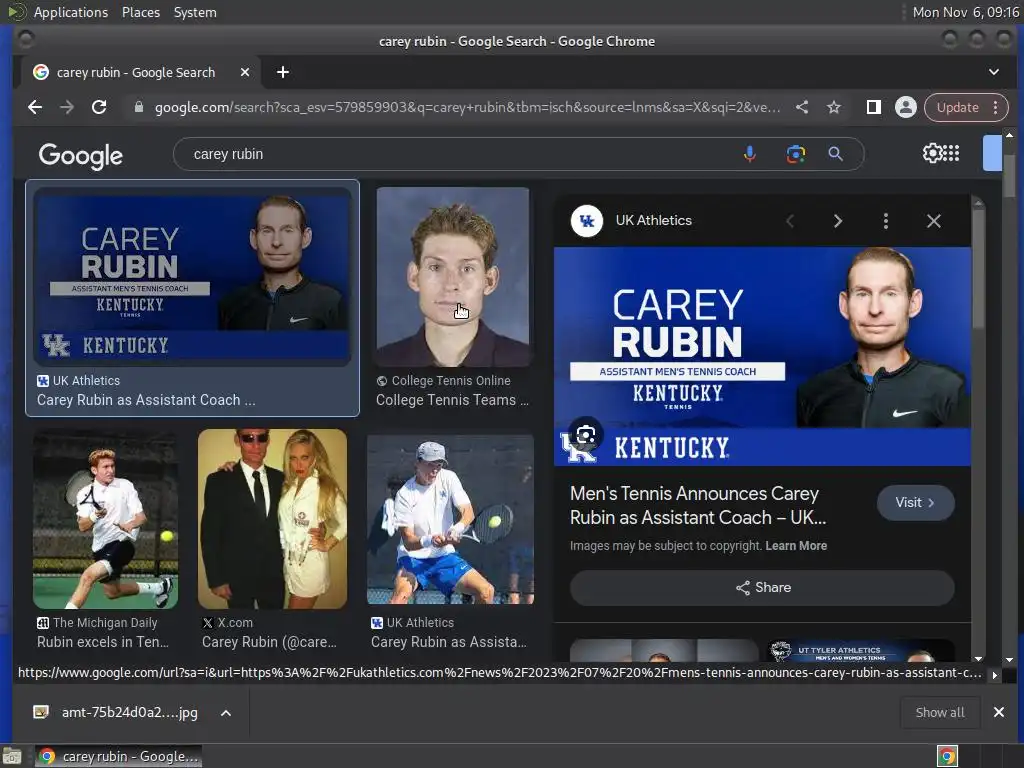The image size is (1024, 768).
Task: Click the Update Chrome button
Action: tap(957, 107)
